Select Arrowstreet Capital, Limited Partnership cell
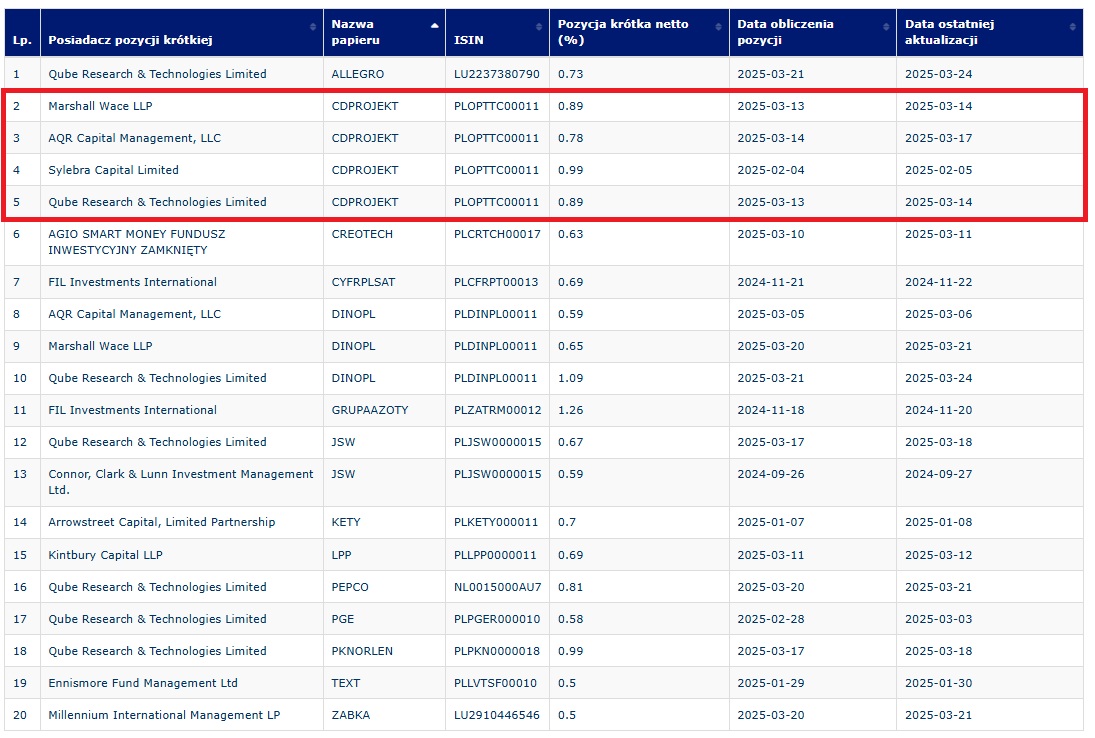Viewport: 1095px width, 738px height. click(161, 522)
